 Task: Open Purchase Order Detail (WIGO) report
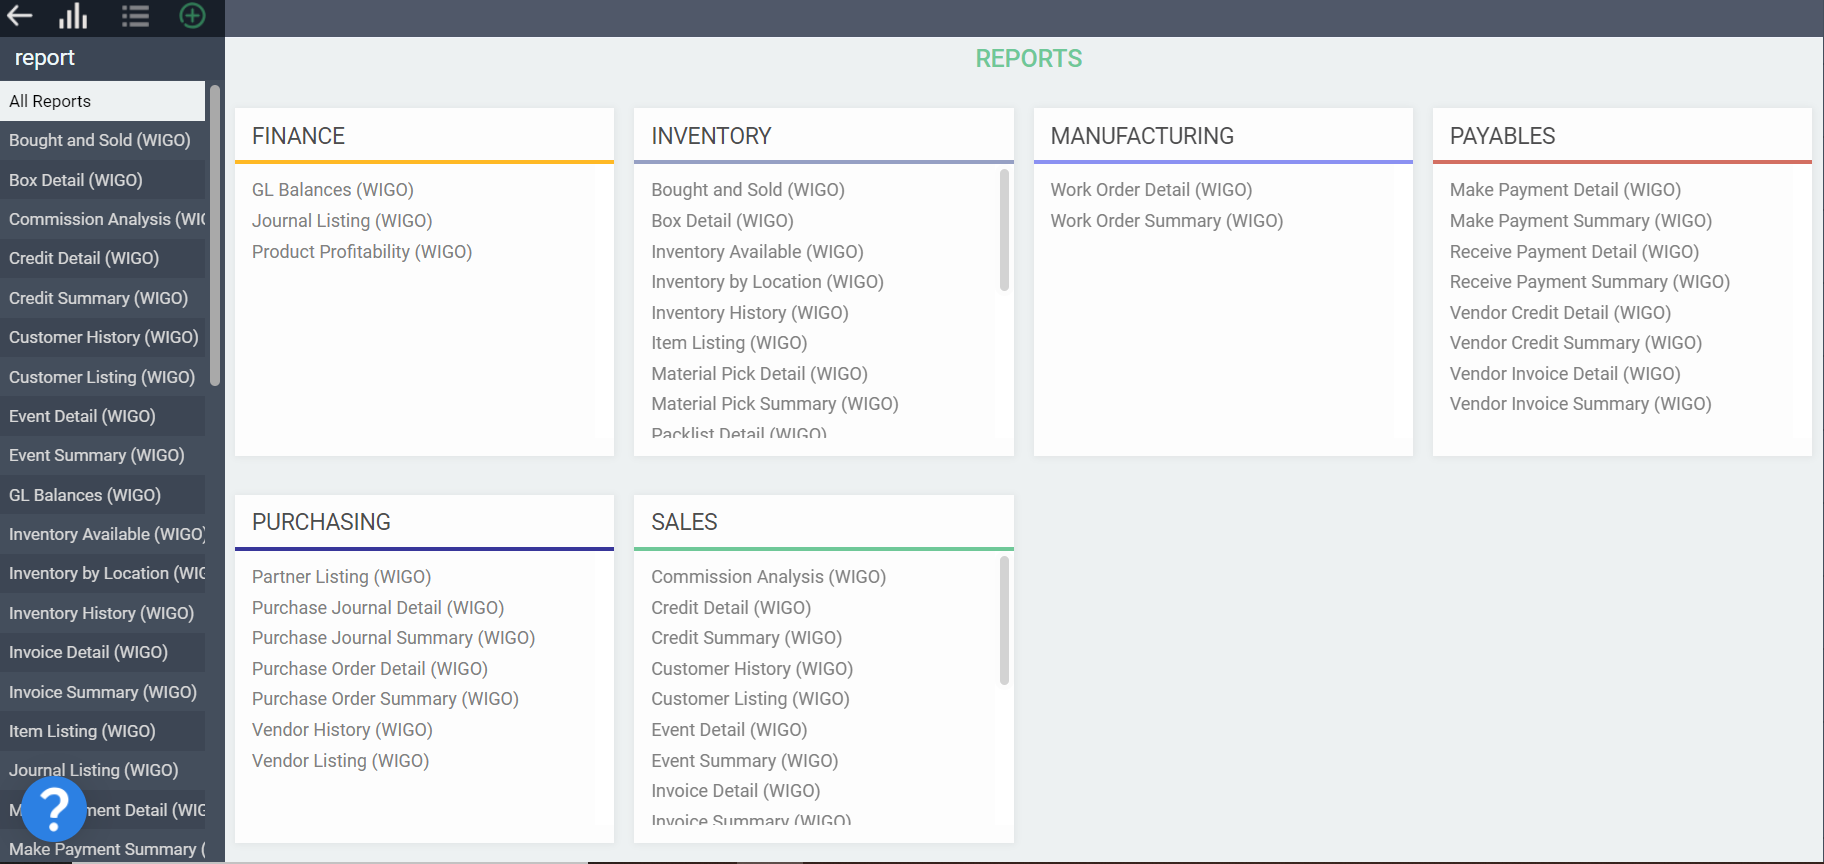coord(369,669)
